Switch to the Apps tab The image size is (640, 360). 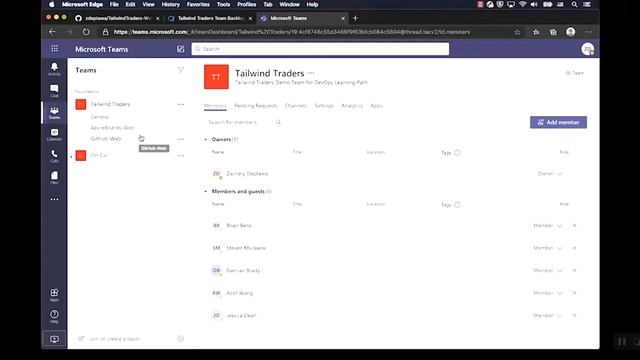coord(377,106)
